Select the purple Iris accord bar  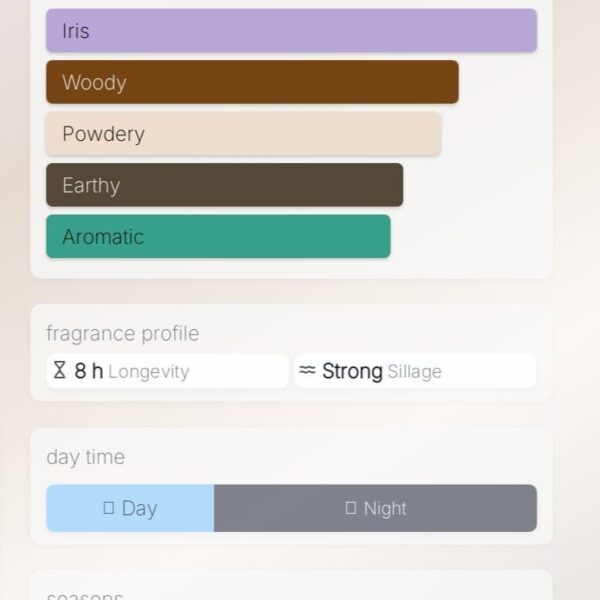coord(291,31)
